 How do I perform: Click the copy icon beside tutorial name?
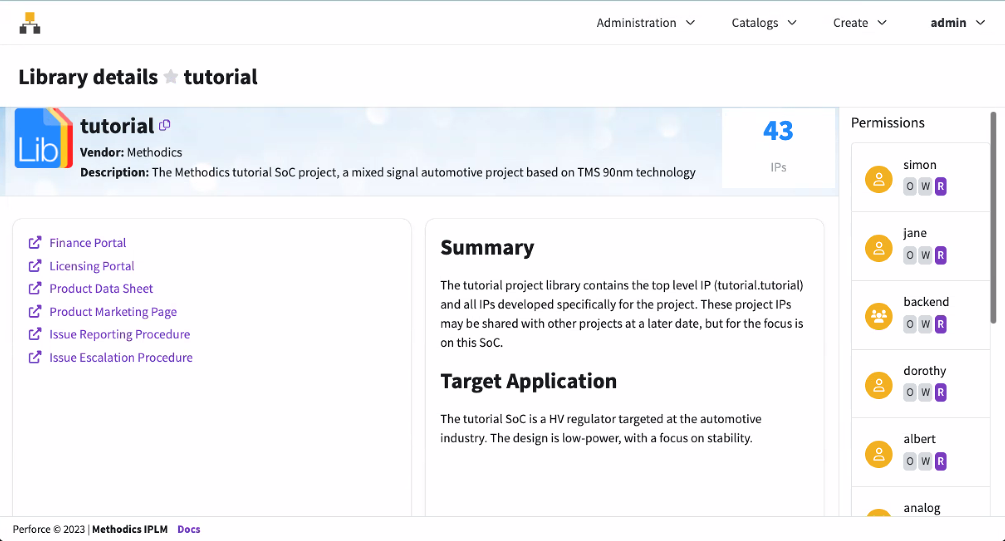click(x=165, y=125)
